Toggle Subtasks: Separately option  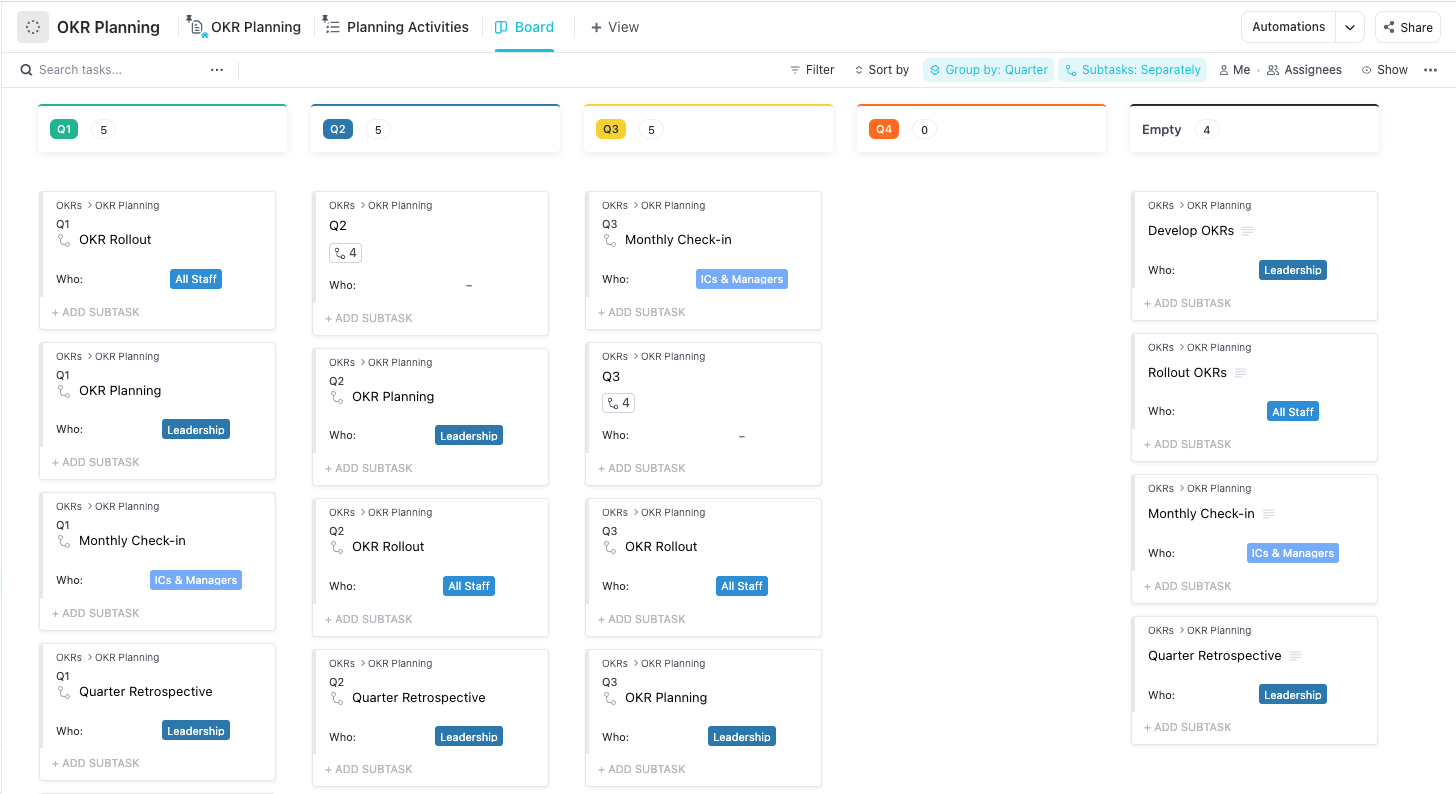[x=1132, y=70]
